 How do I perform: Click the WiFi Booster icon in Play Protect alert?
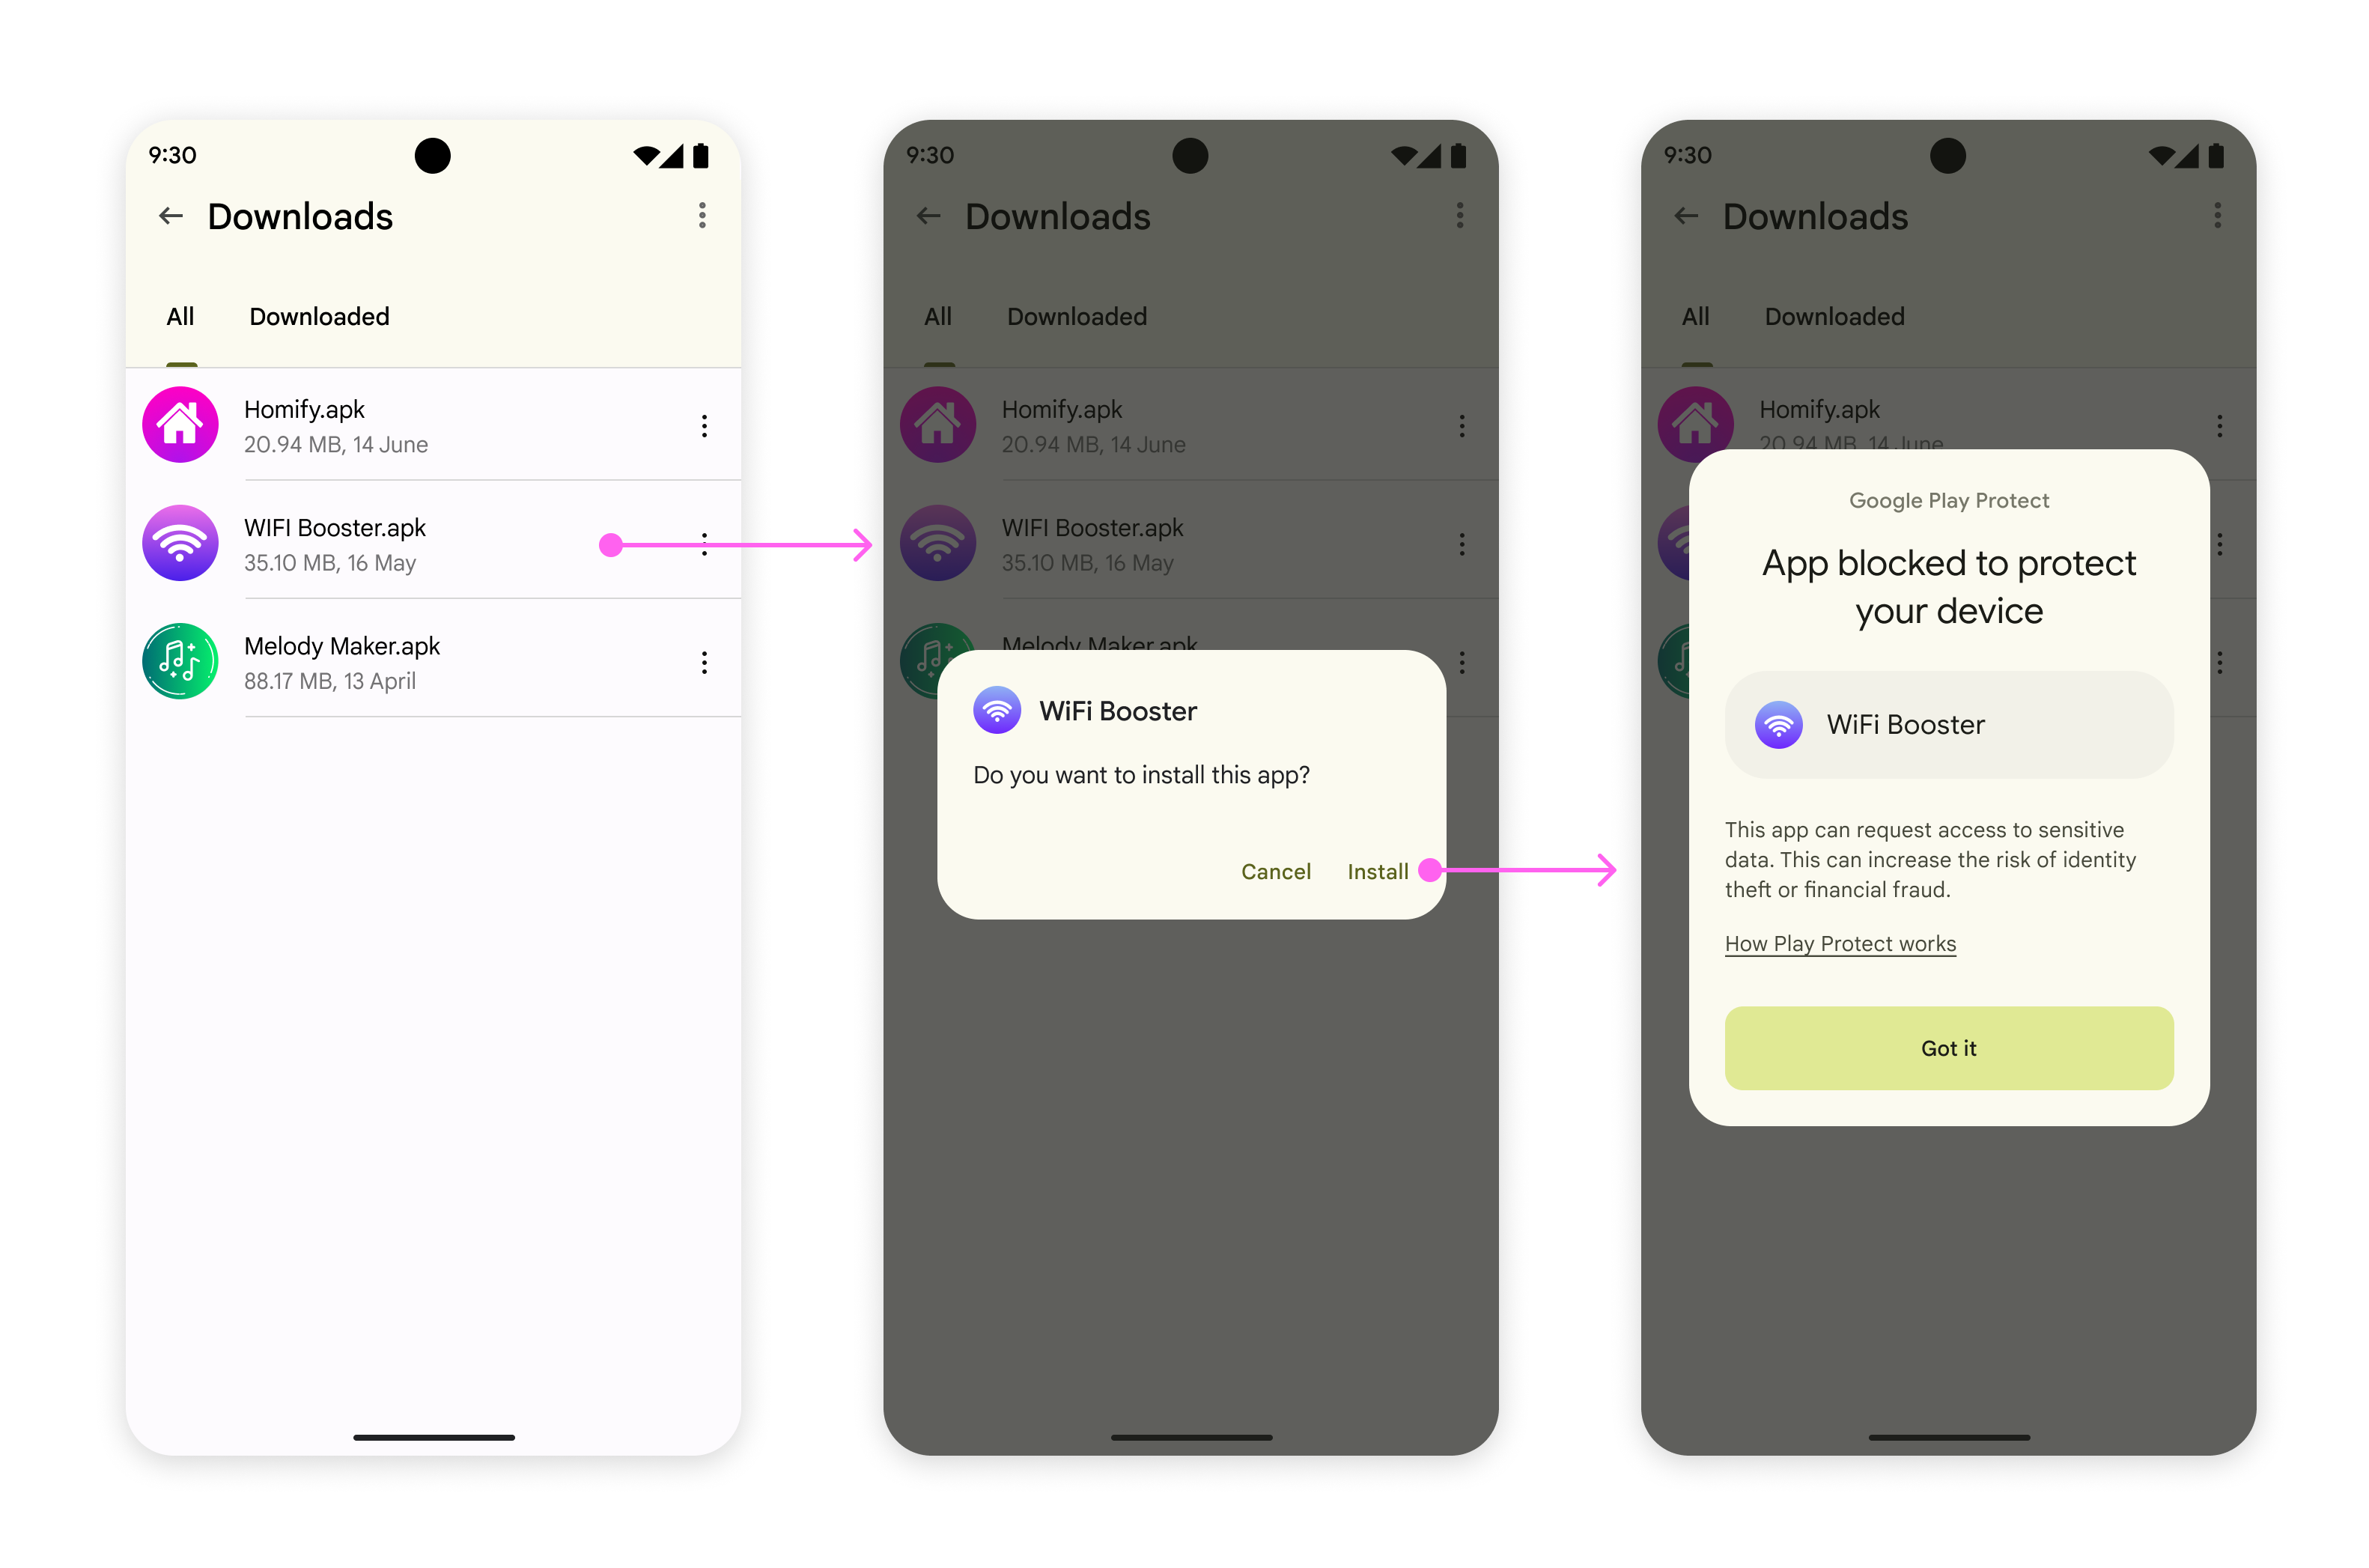[1780, 725]
